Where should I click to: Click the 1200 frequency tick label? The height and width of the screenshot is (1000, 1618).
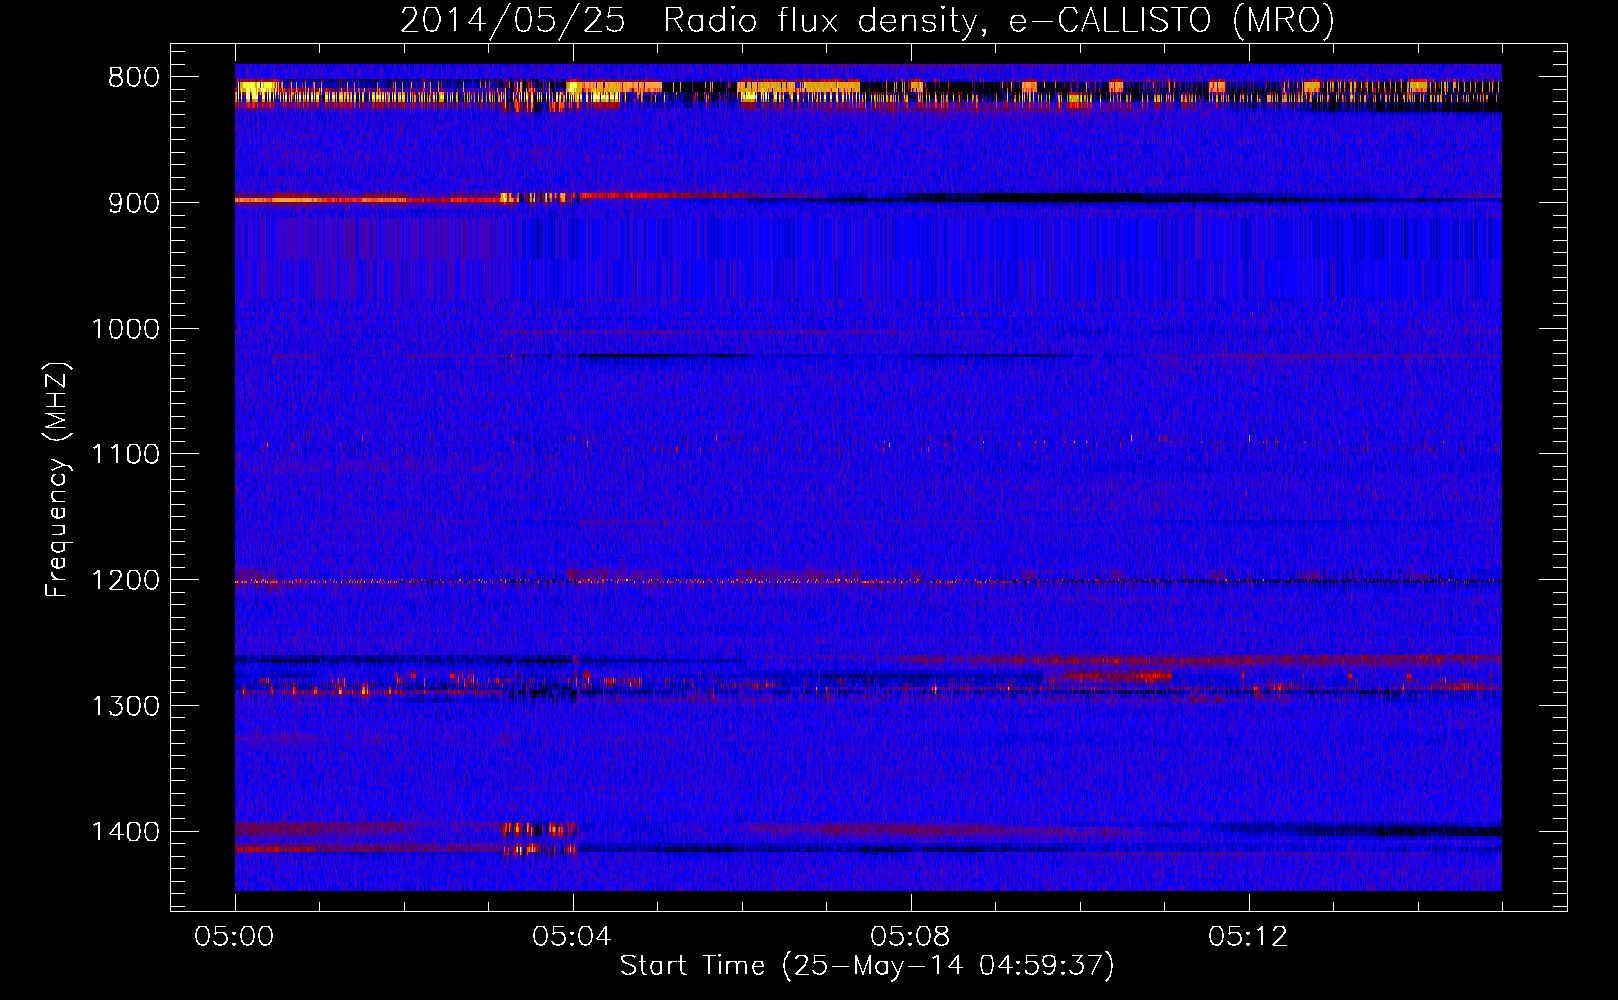pyautogui.click(x=125, y=581)
